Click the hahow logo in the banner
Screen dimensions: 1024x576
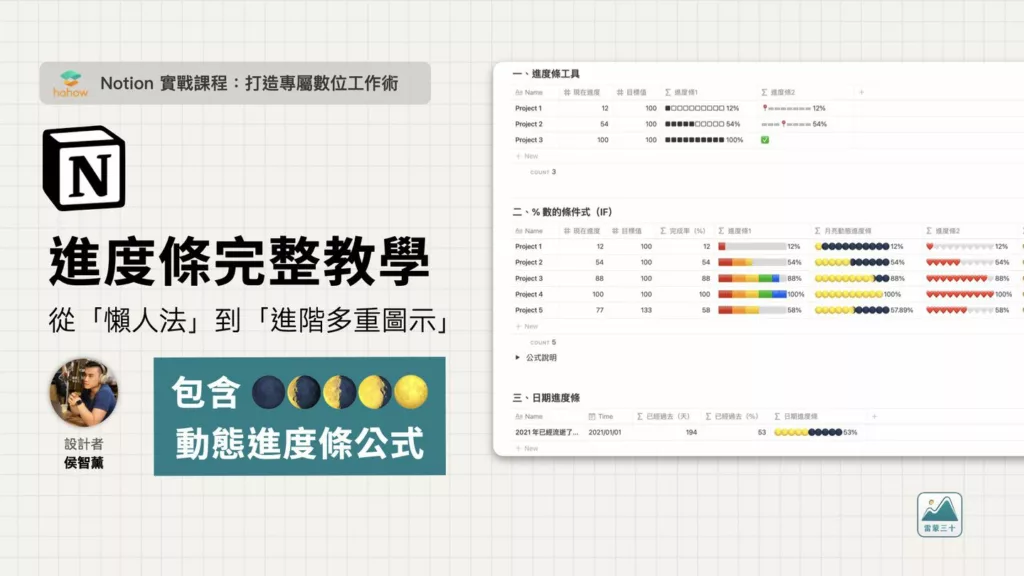pyautogui.click(x=71, y=84)
